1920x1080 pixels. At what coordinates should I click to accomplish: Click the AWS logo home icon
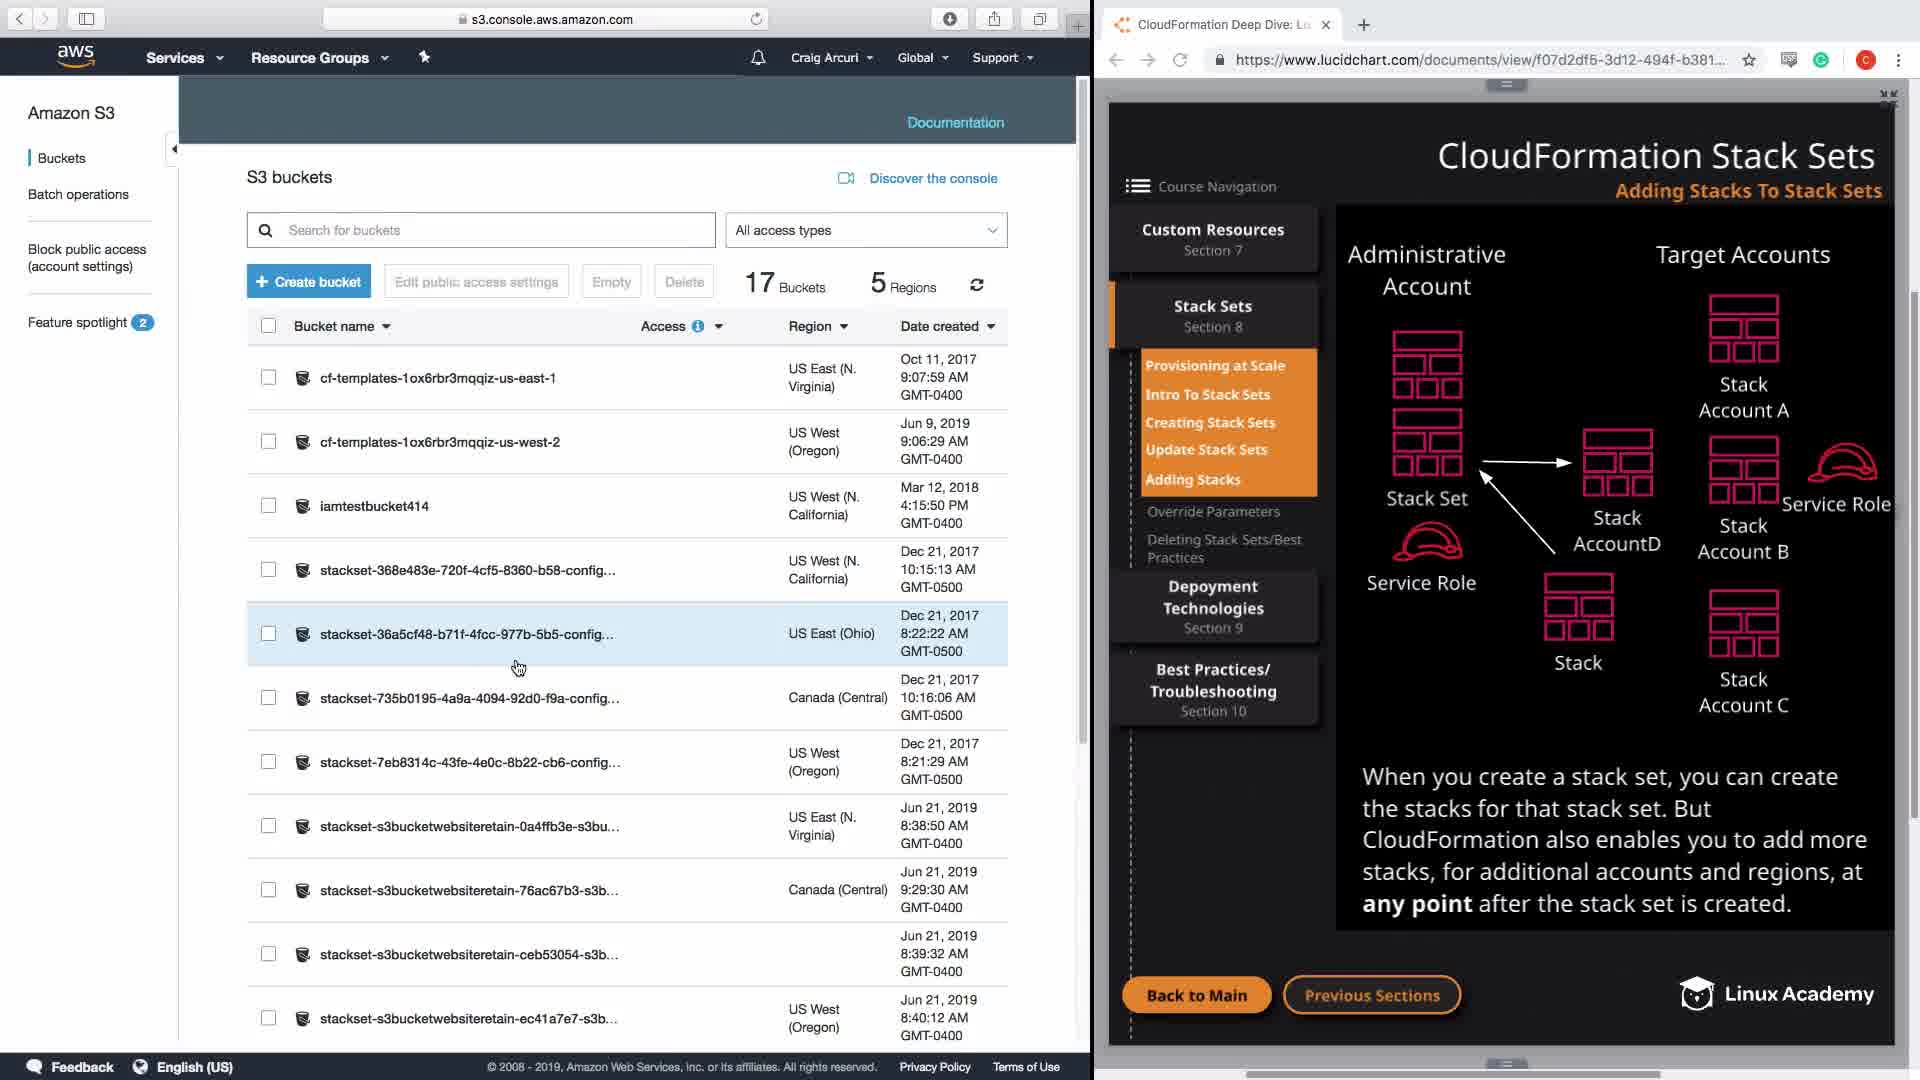[x=76, y=56]
